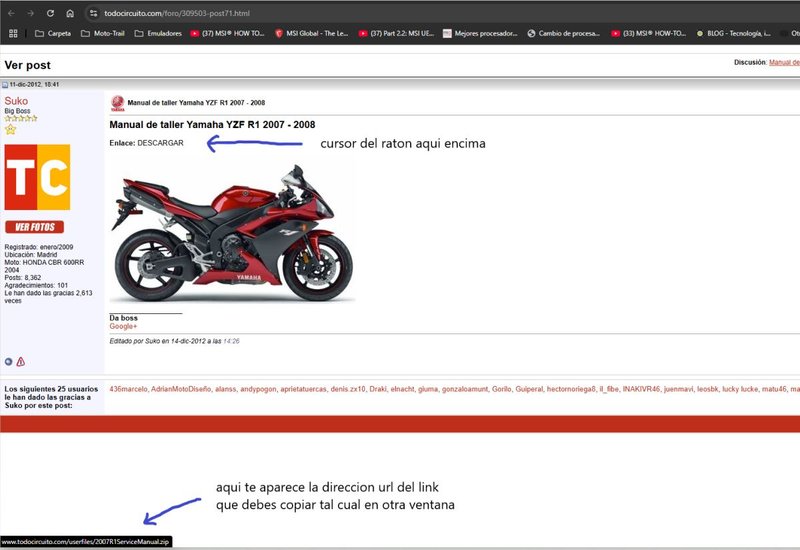Click the post date icon beside 11-dic-2012
The height and width of the screenshot is (550, 800).
tap(5, 85)
